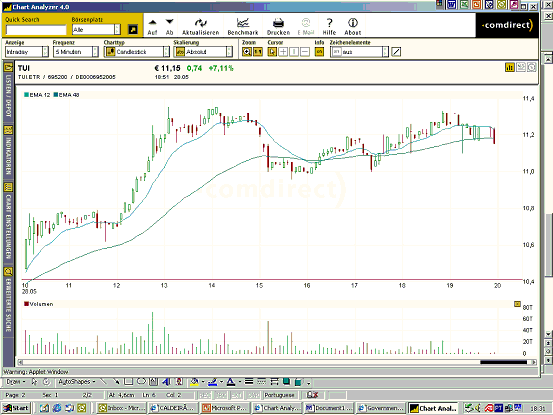Switch to the Governmen... taskbar window
This screenshot has height=415, width=553.
click(381, 408)
